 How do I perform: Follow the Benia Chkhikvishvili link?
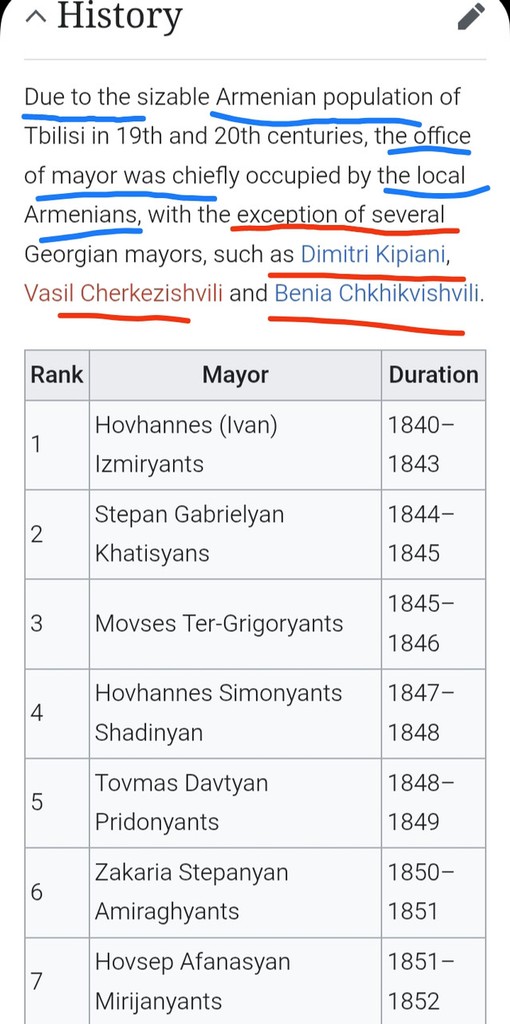click(377, 293)
